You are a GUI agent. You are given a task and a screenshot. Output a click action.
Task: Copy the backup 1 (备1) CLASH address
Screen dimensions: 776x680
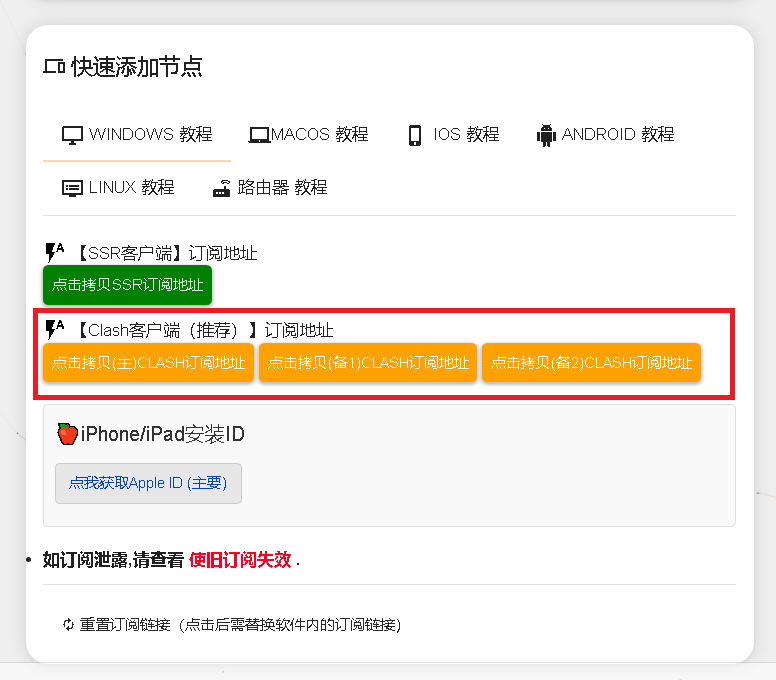pyautogui.click(x=368, y=363)
